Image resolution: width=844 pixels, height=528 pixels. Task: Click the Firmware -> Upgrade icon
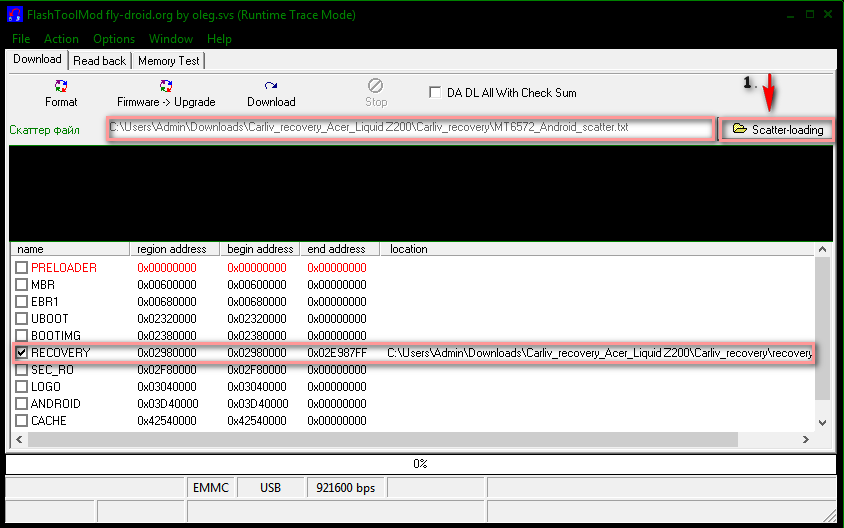166,87
